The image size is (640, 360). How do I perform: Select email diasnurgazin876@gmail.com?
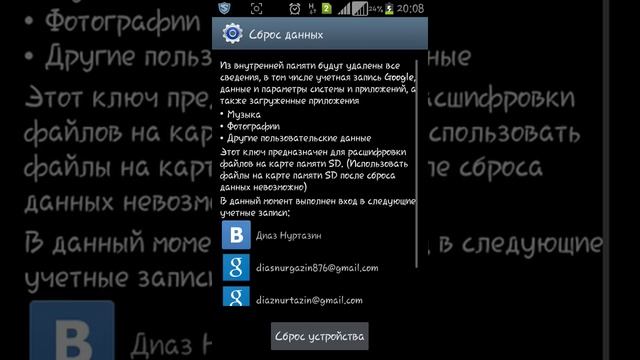point(317,268)
